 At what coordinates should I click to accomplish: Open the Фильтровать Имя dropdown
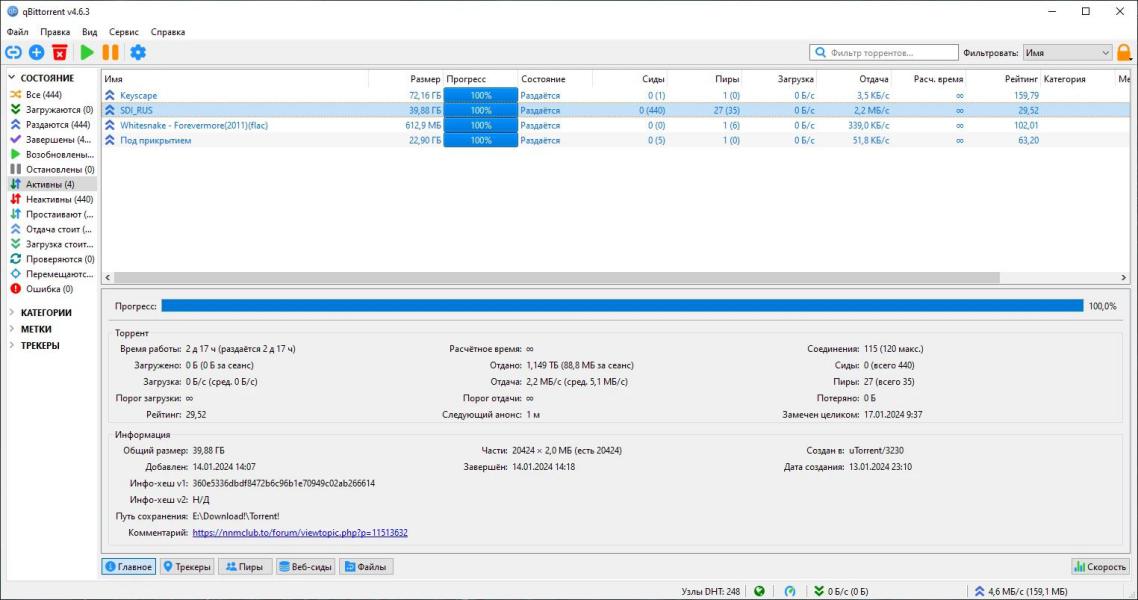click(x=1067, y=53)
